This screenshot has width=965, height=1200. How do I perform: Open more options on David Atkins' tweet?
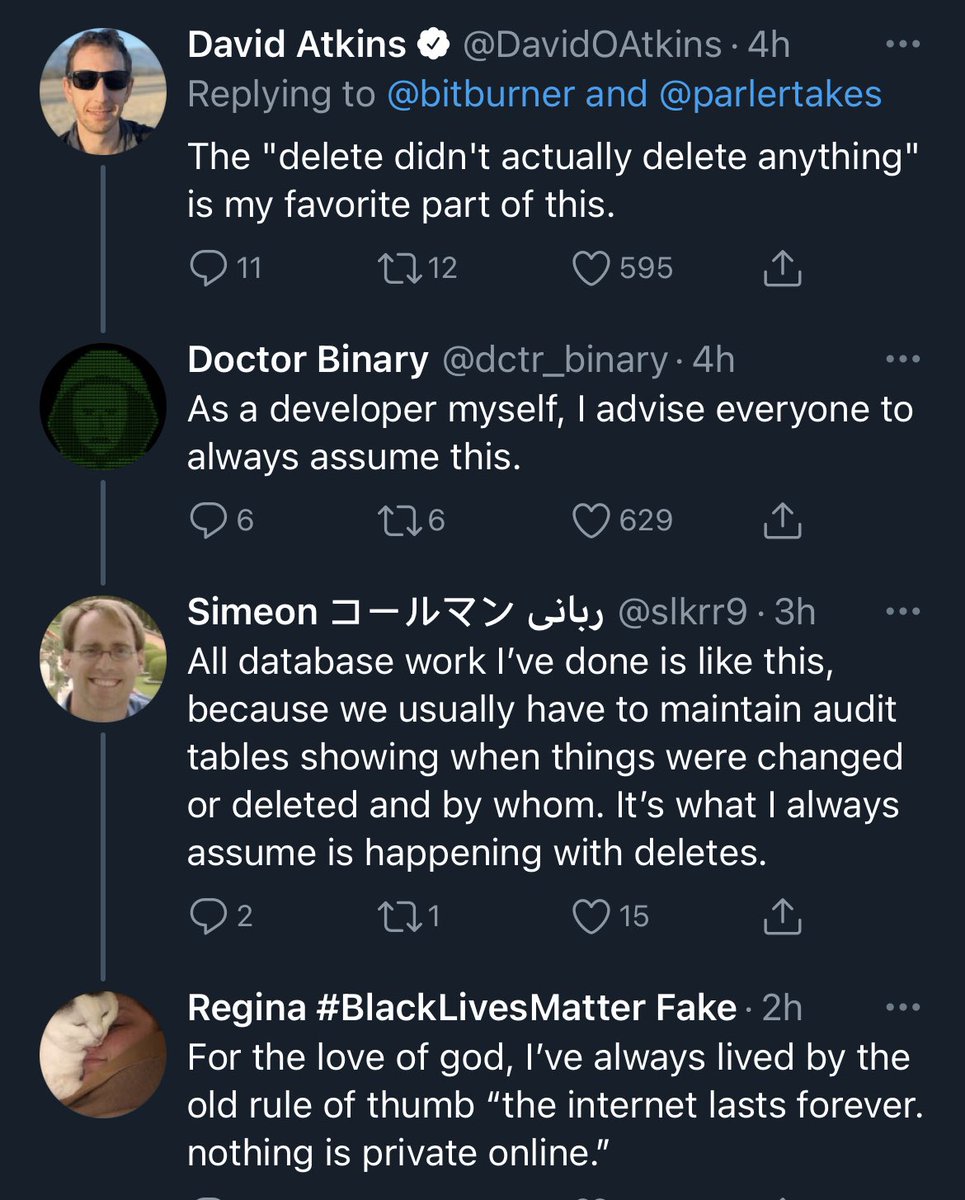903,45
